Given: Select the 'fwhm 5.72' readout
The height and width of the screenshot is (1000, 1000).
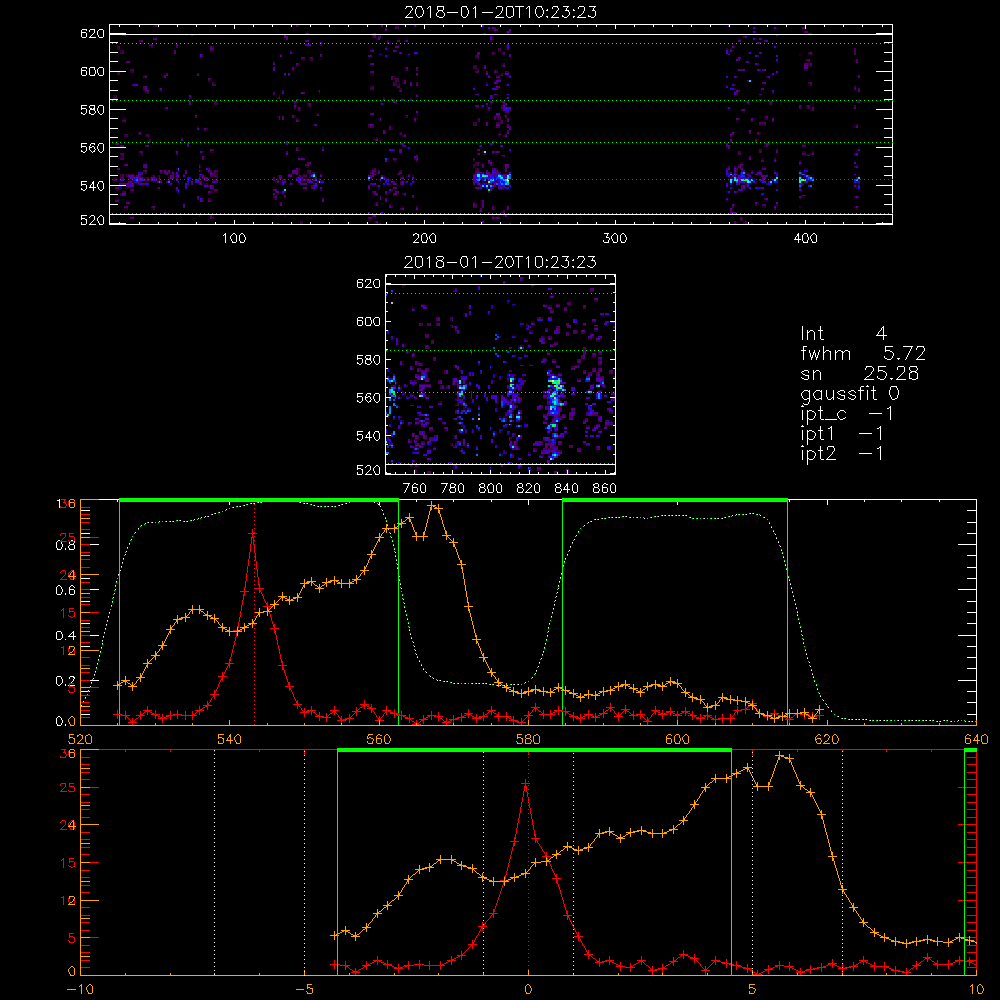Looking at the screenshot, I should point(863,353).
